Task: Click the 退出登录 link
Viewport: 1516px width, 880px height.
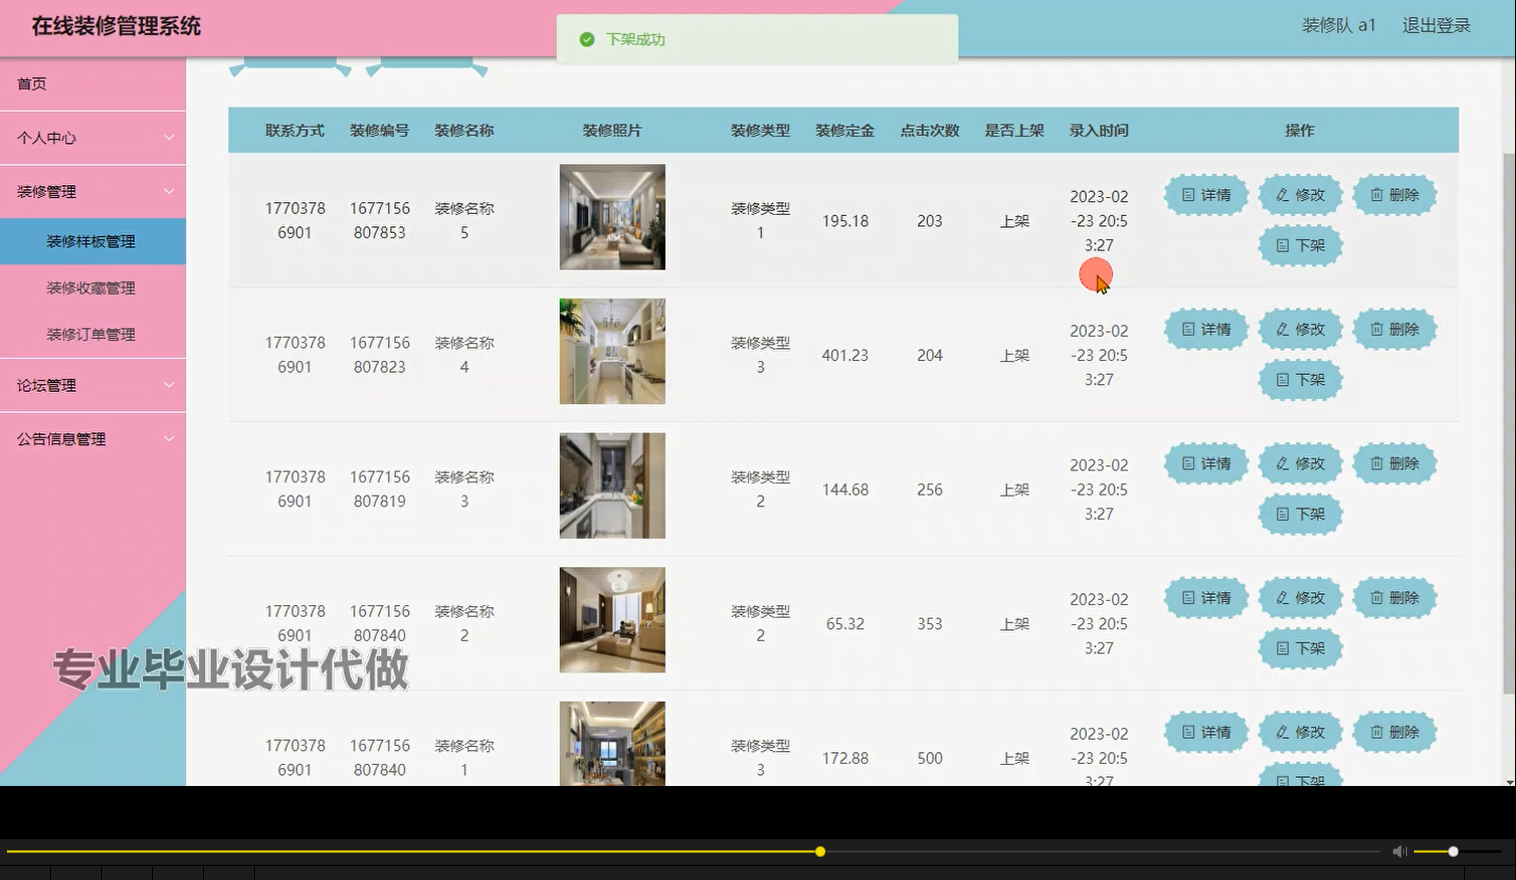Action: (x=1438, y=25)
